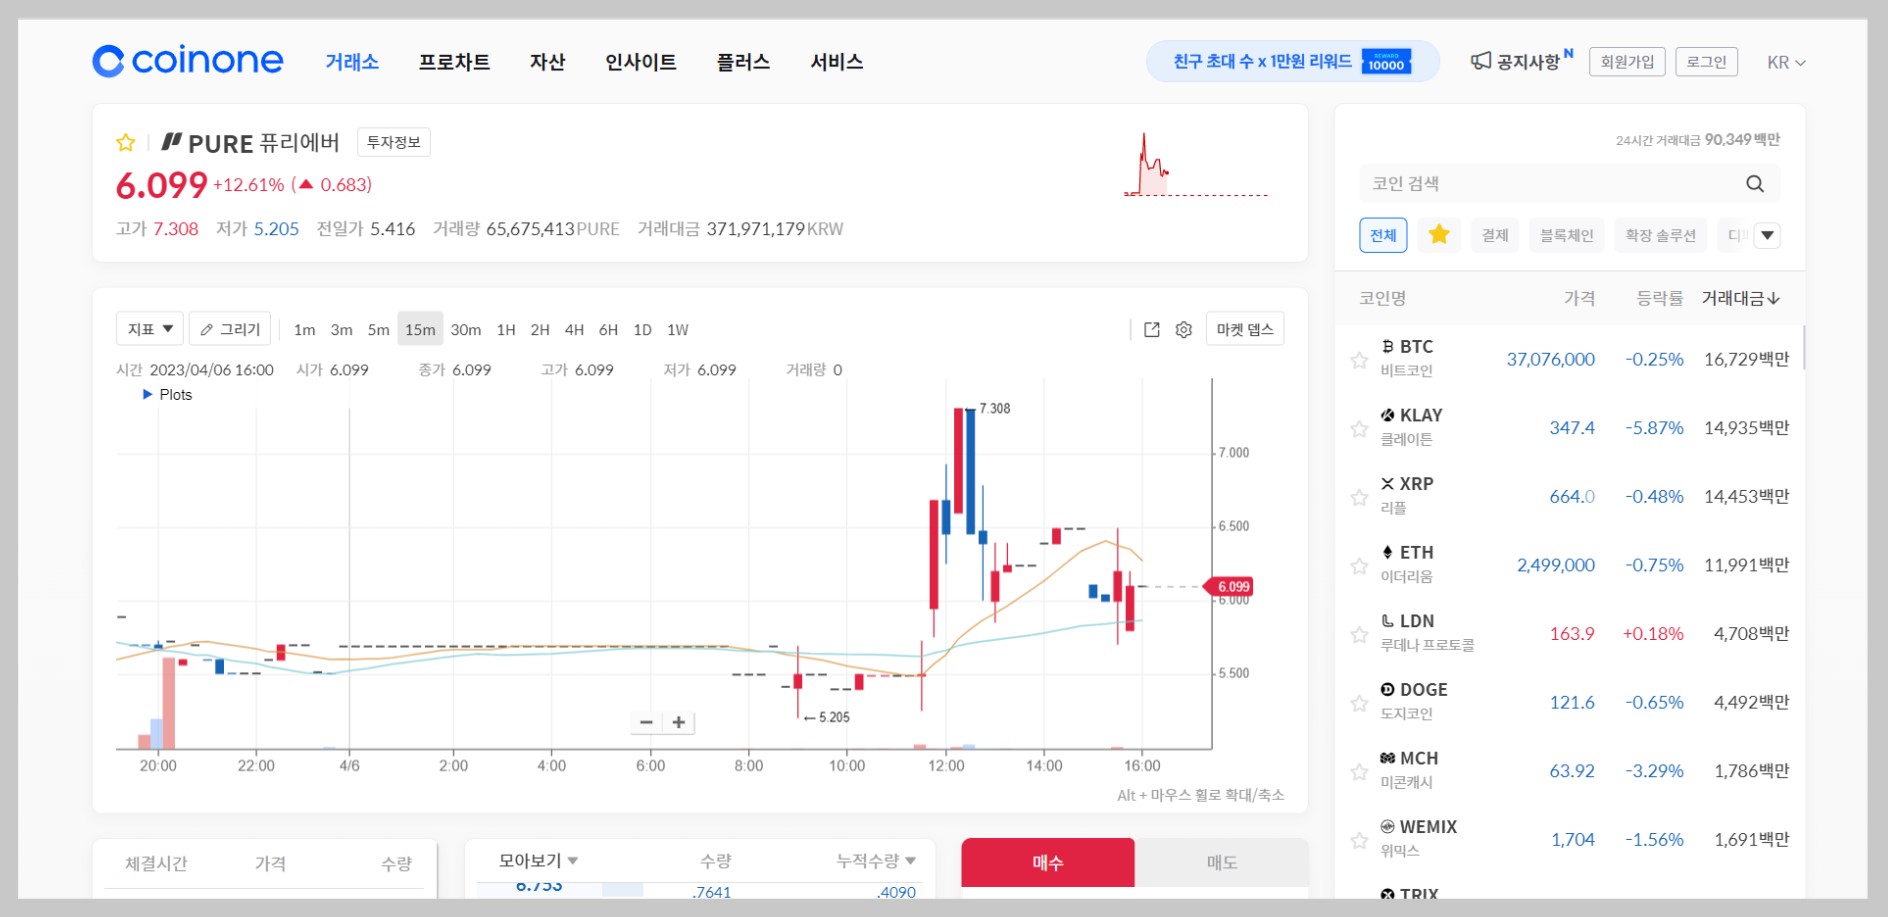The image size is (1888, 917).
Task: Click the 로그인 button
Action: tap(1706, 62)
